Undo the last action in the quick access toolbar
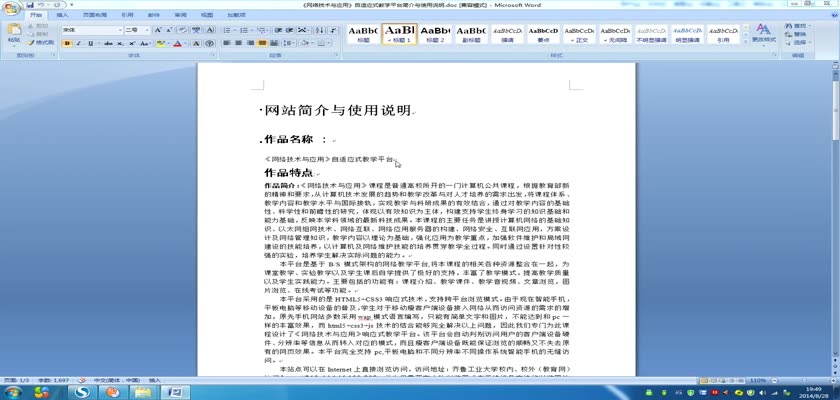 click(41, 5)
